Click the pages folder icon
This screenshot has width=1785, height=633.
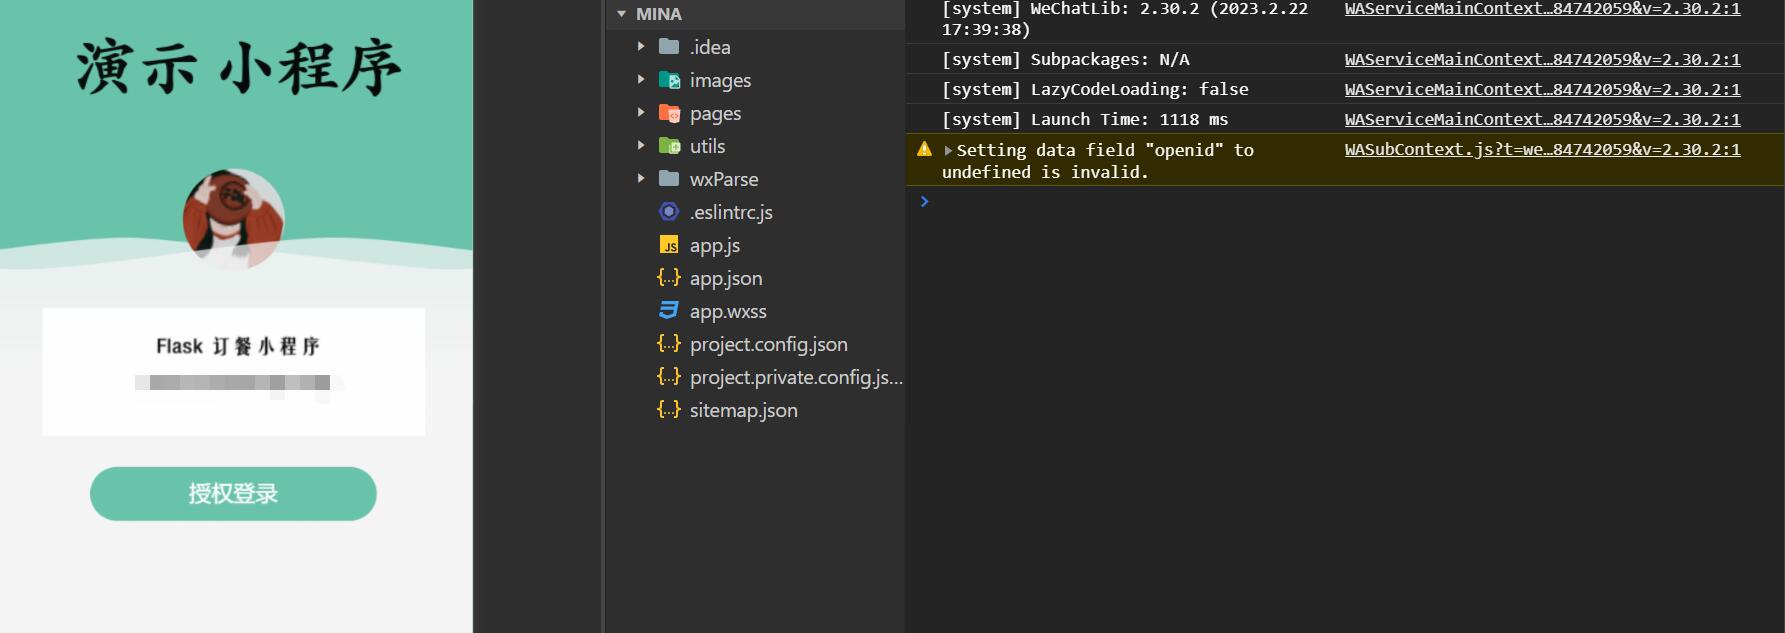tap(669, 113)
